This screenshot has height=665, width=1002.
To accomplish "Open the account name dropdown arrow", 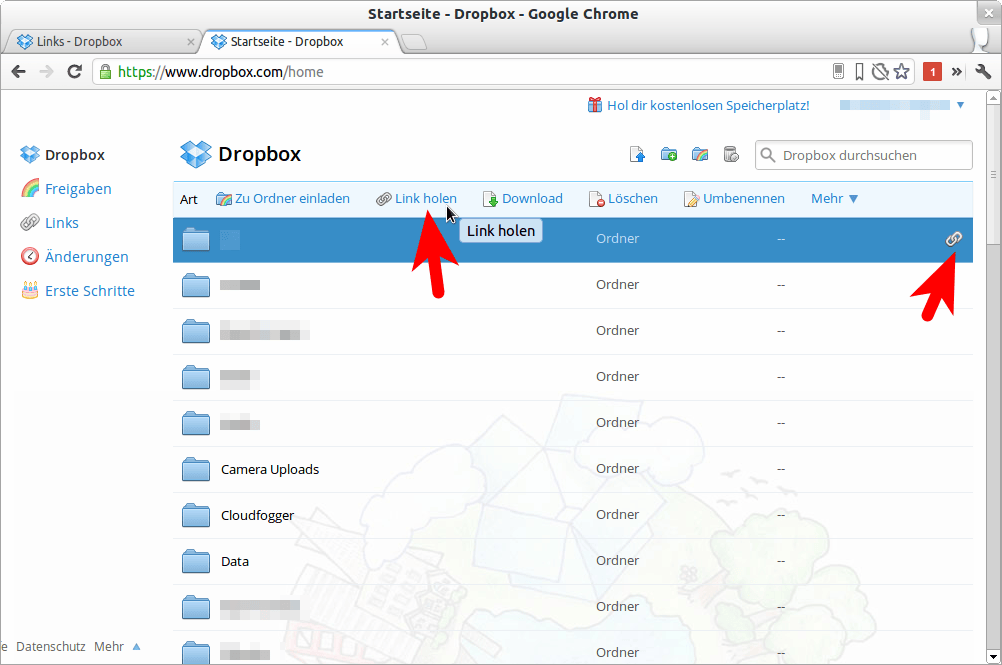I will click(x=960, y=105).
